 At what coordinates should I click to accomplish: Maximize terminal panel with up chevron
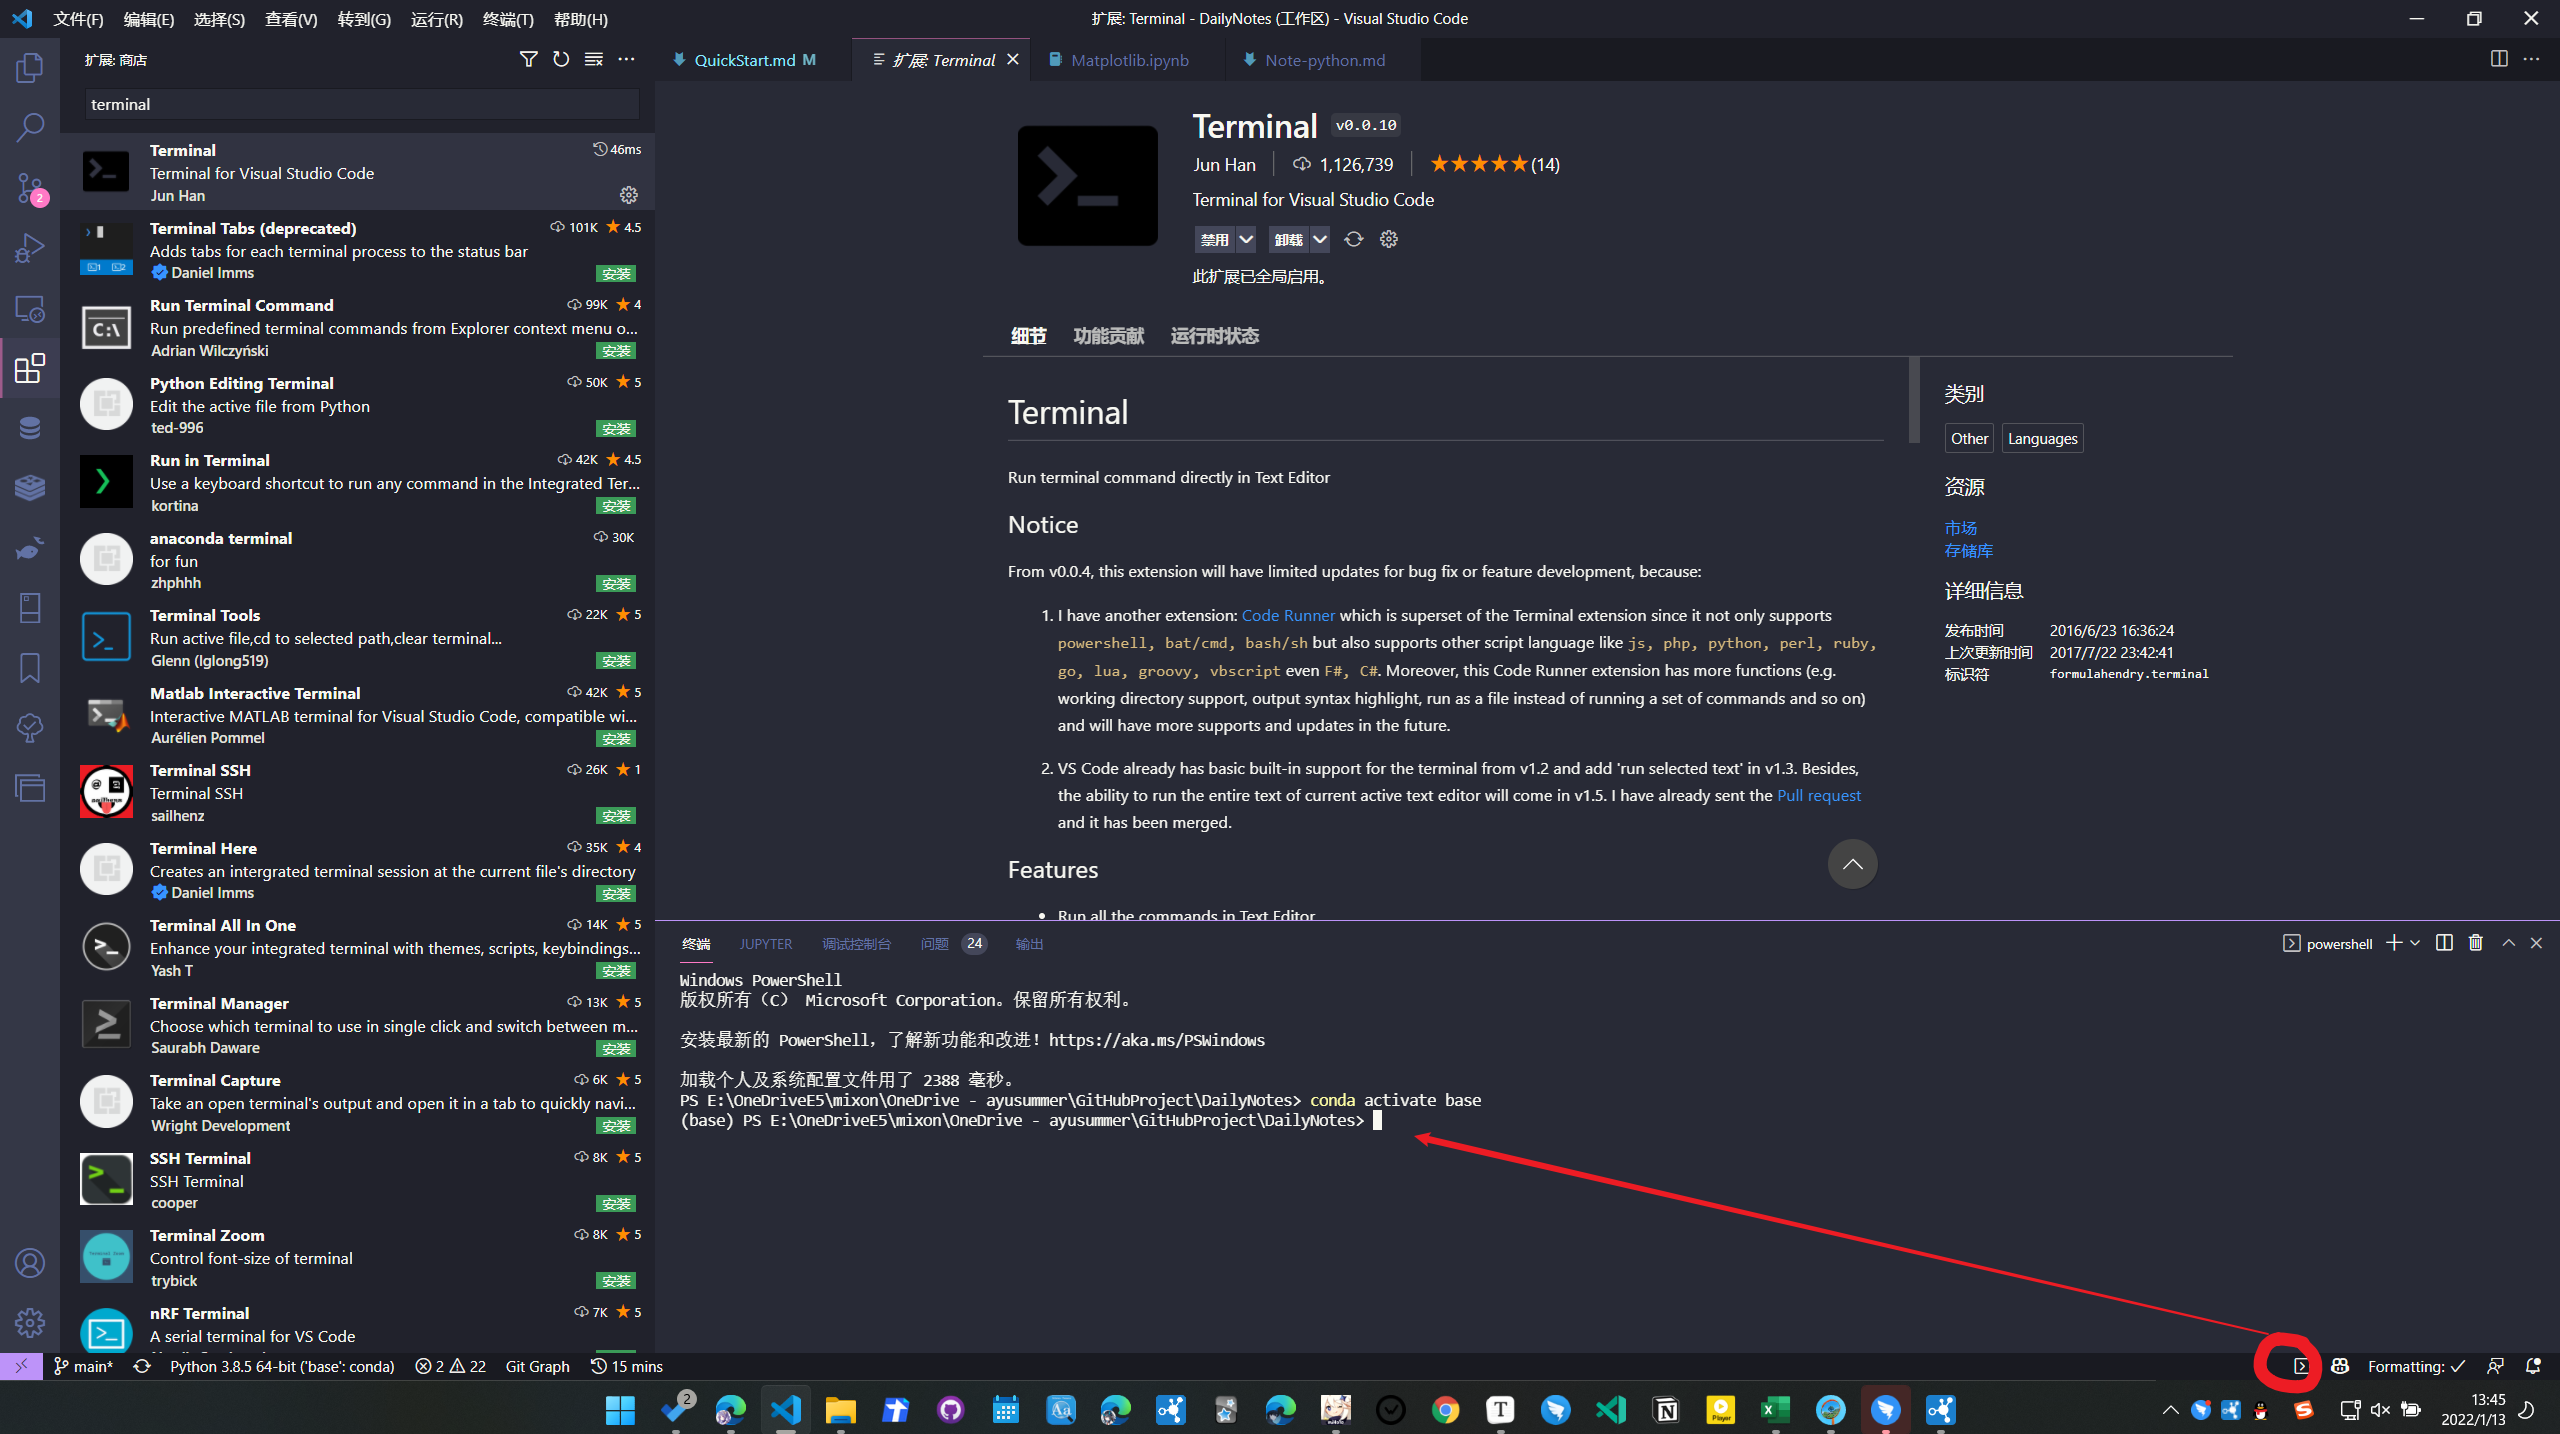(x=2508, y=943)
